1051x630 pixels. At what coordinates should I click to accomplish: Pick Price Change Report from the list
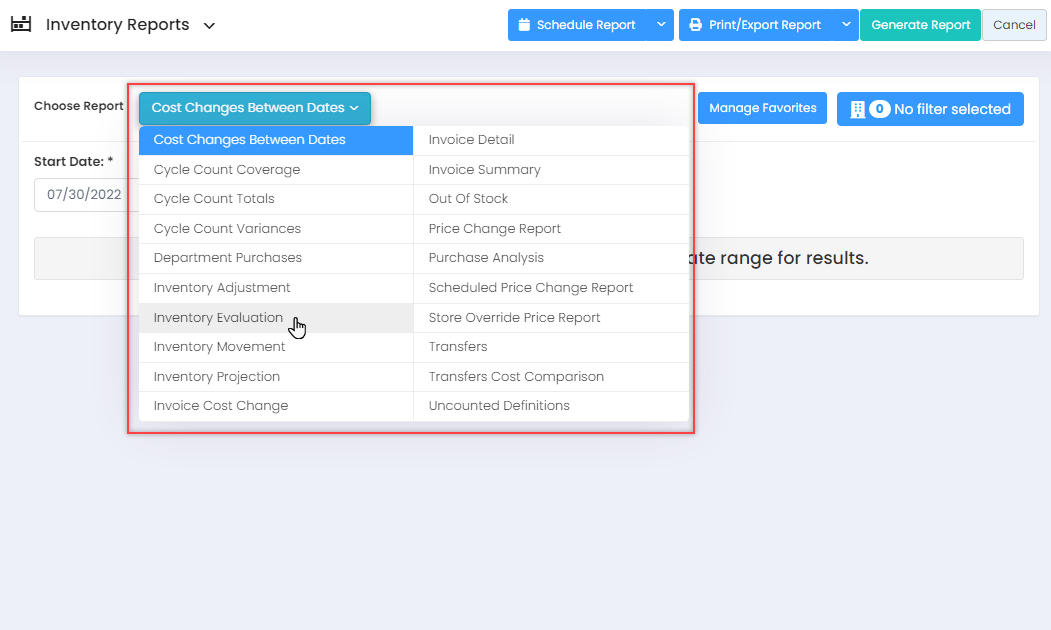(x=494, y=229)
